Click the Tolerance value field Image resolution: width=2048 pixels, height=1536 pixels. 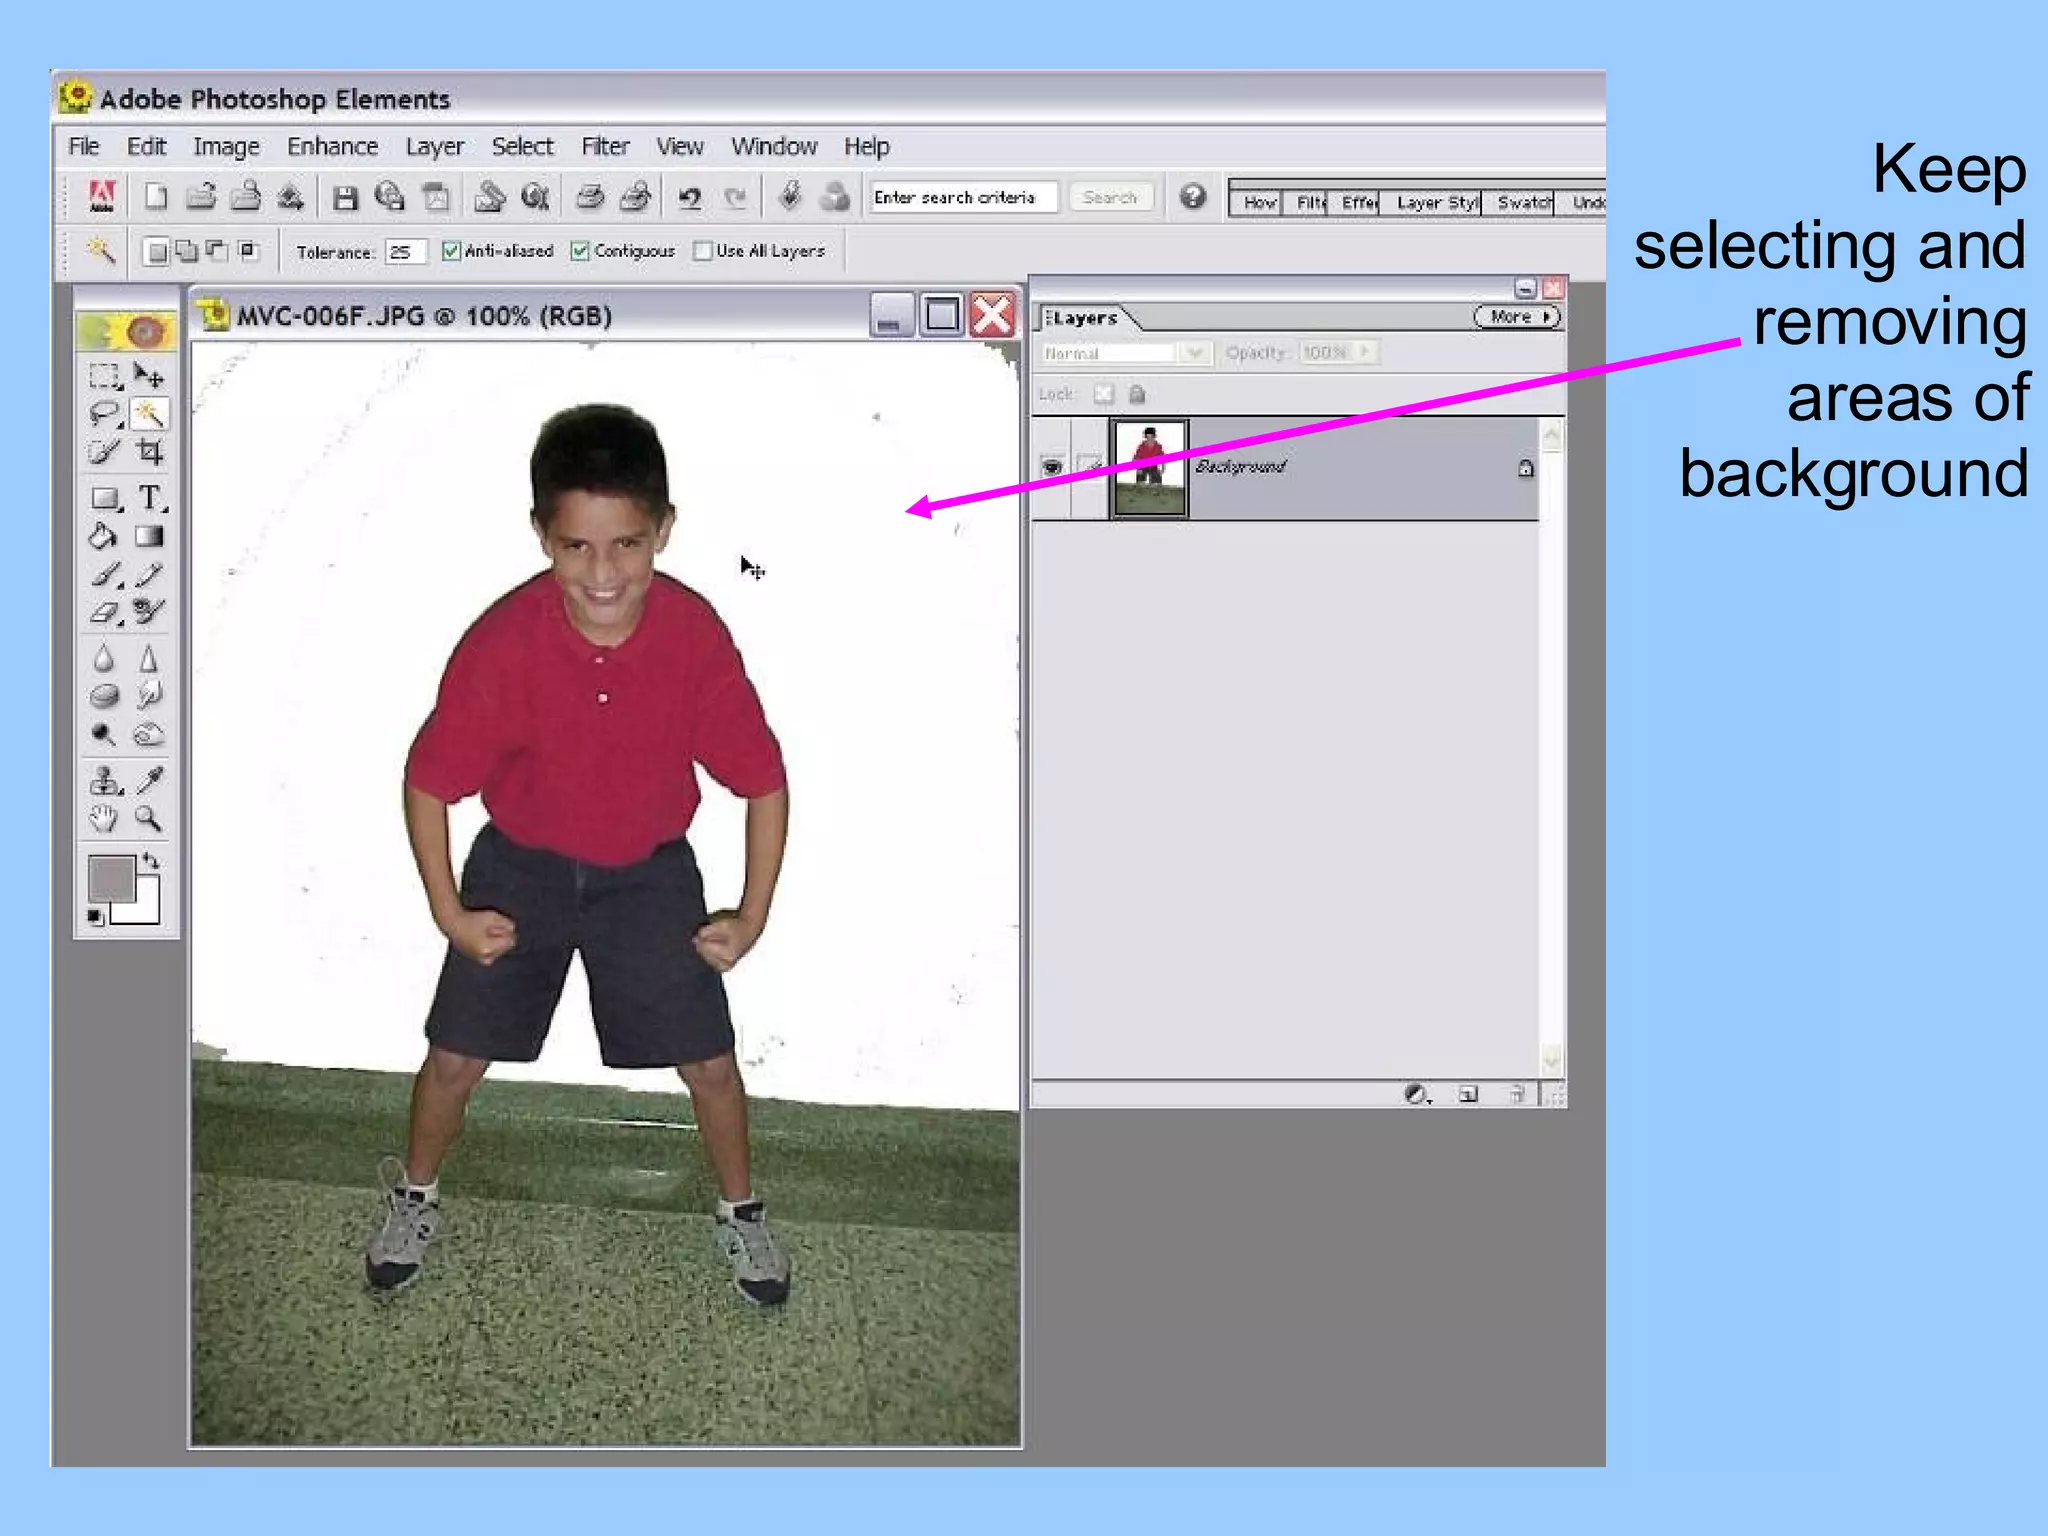tap(406, 252)
